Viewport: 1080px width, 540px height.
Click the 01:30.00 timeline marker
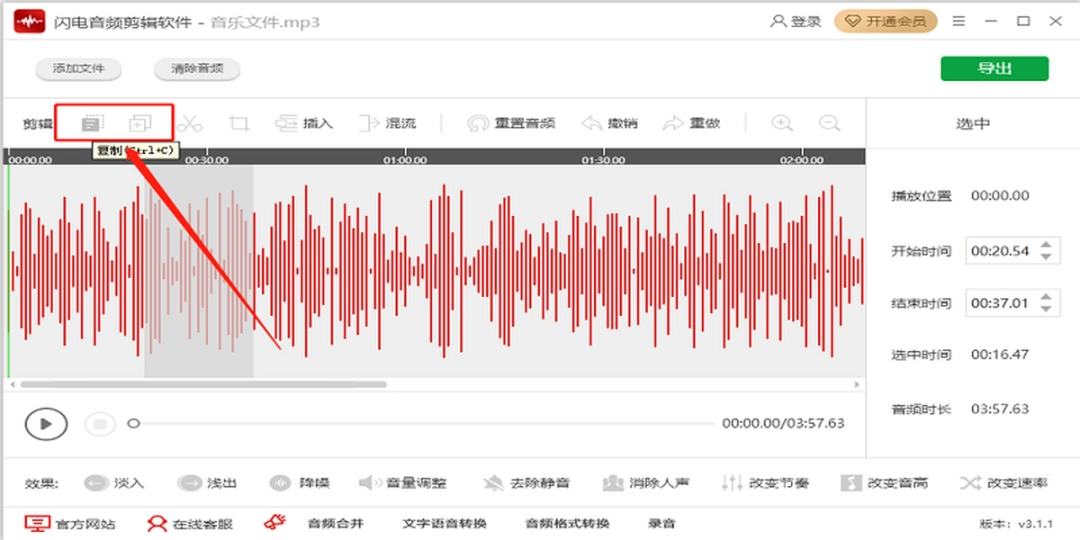pyautogui.click(x=603, y=160)
